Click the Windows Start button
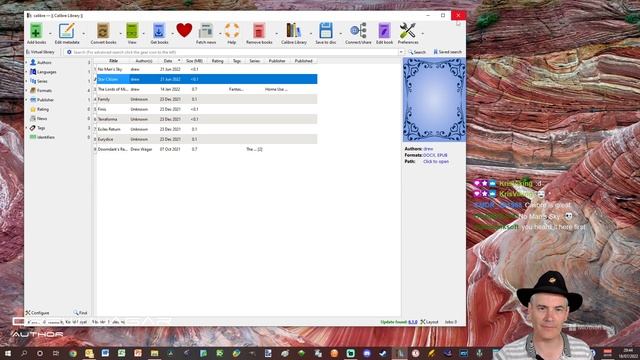This screenshot has width=640, height=360. [8, 353]
